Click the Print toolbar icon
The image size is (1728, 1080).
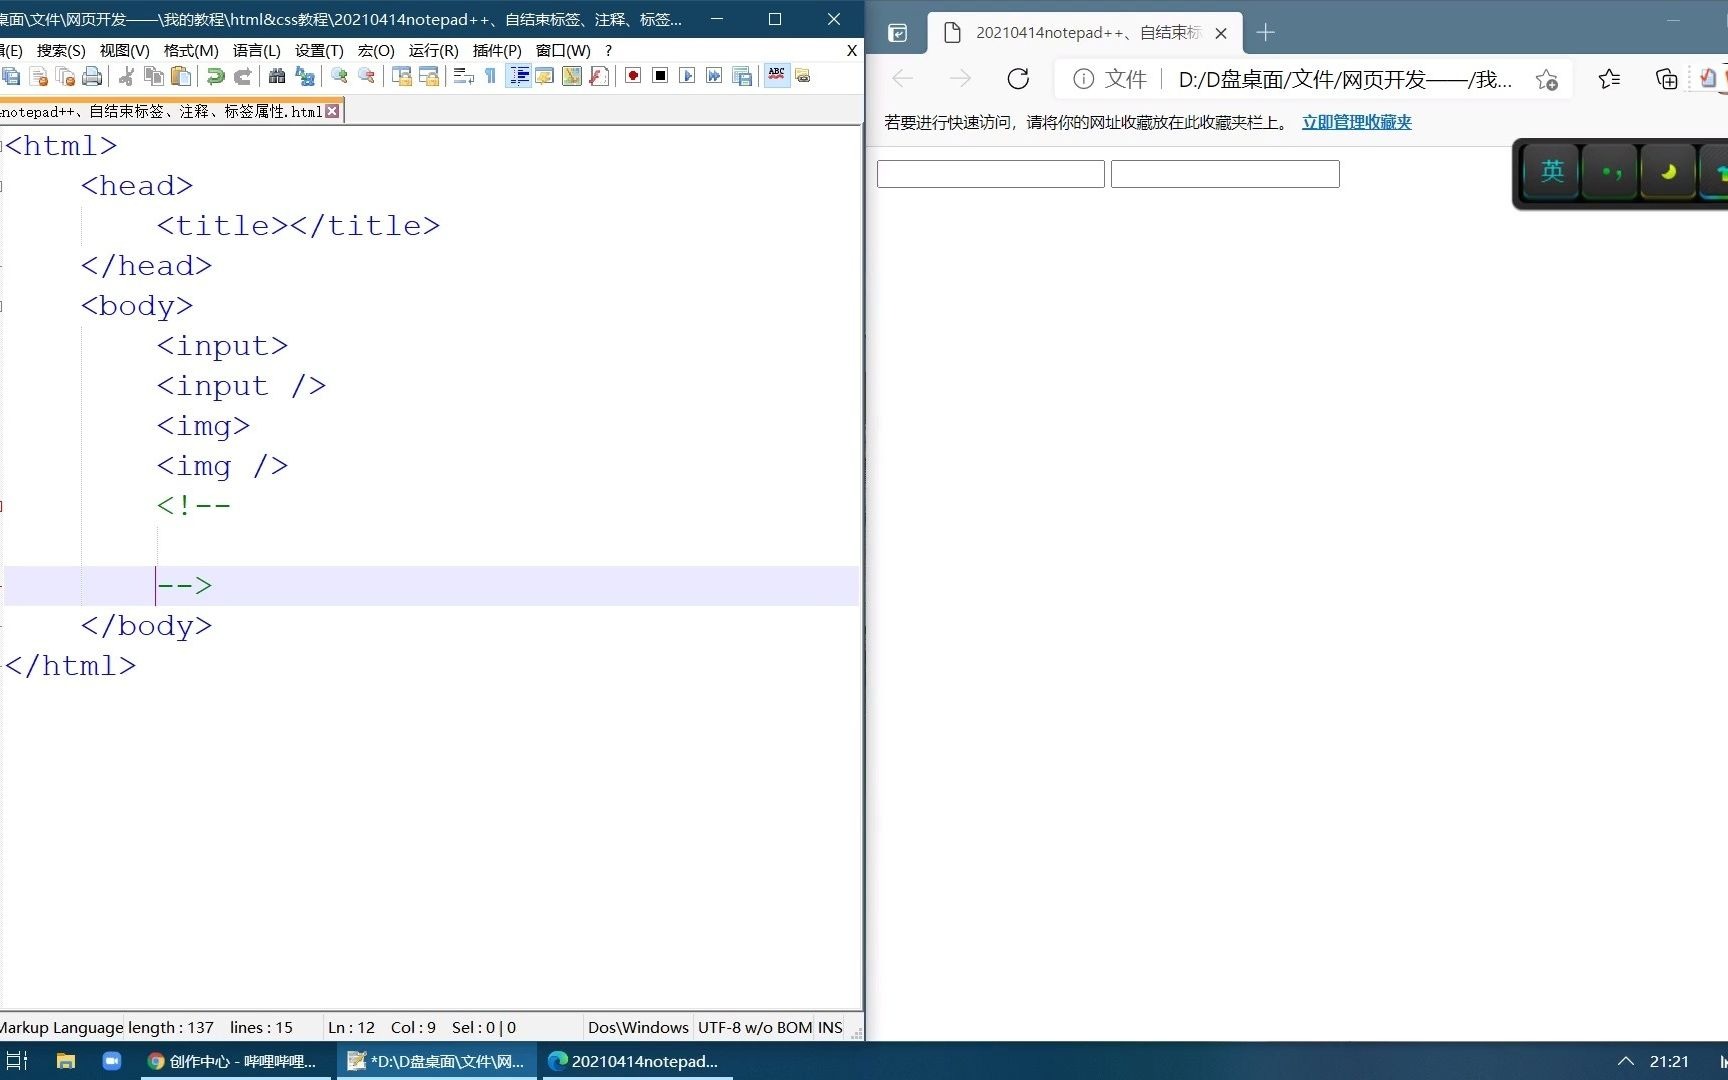[92, 76]
